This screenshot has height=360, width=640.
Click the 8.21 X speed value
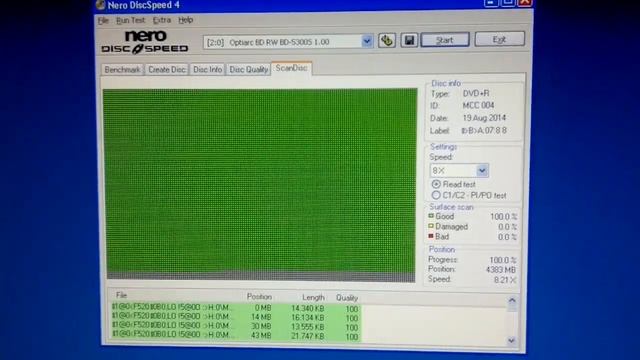coord(505,280)
